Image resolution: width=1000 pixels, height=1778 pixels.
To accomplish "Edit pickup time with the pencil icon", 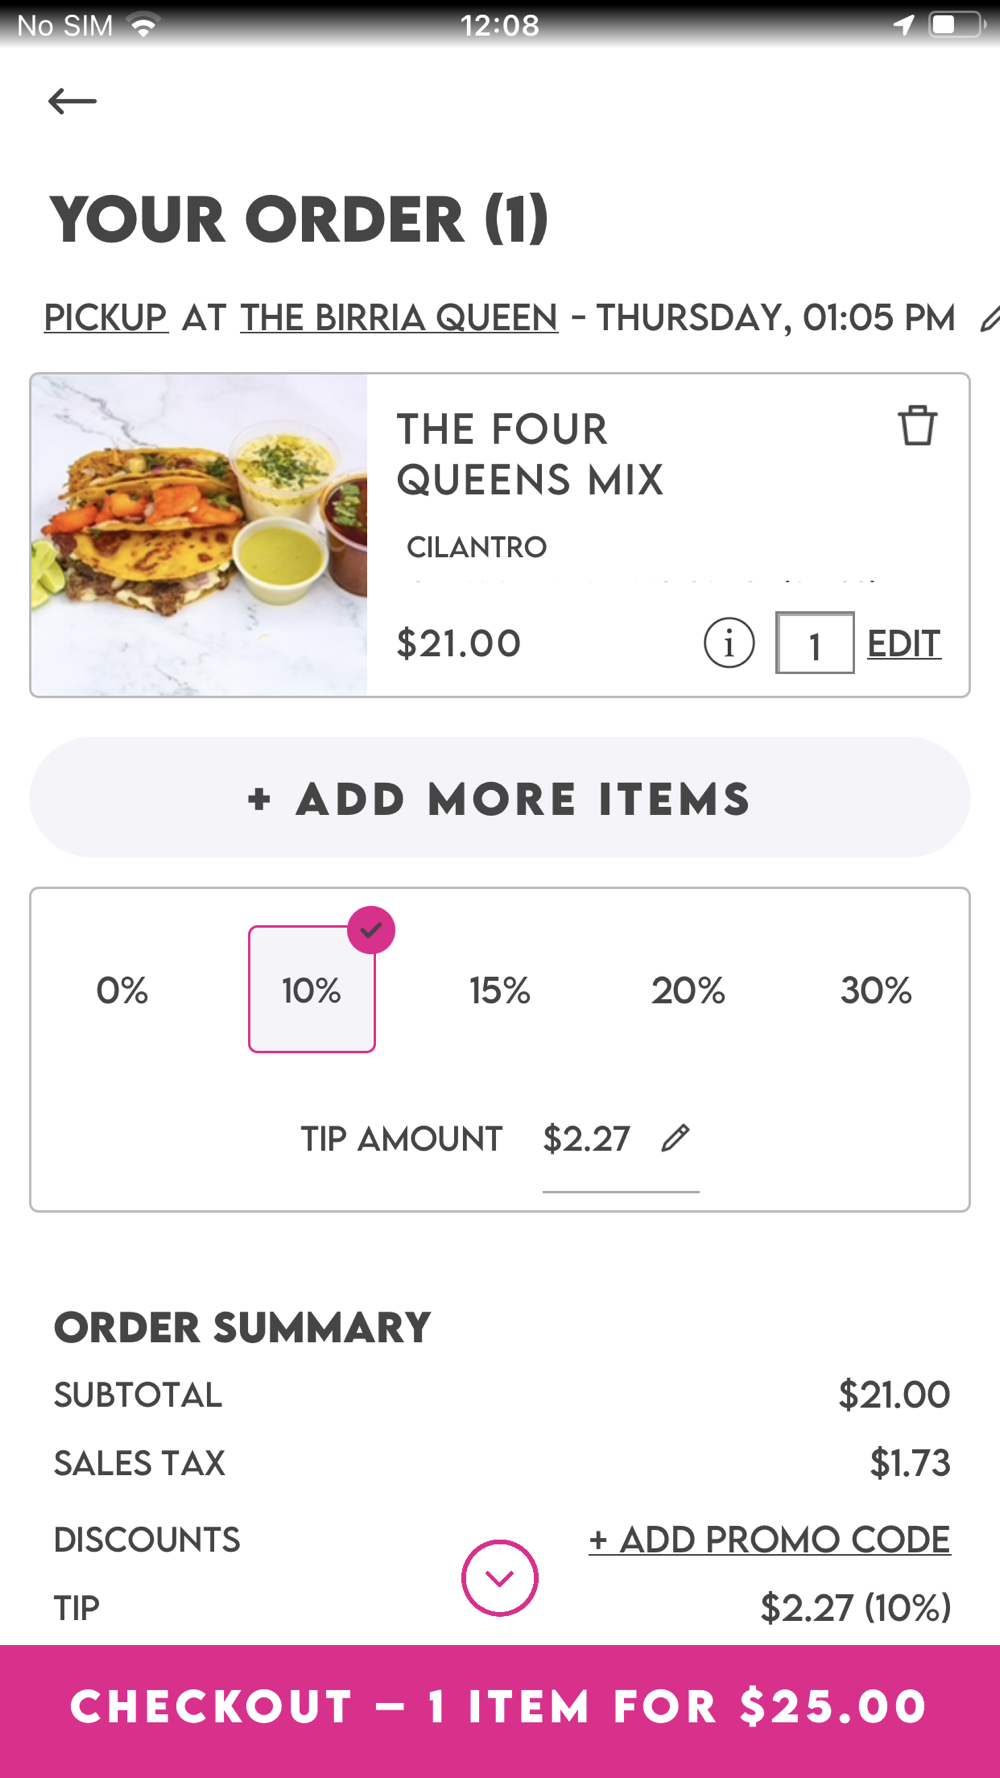I will click(988, 319).
